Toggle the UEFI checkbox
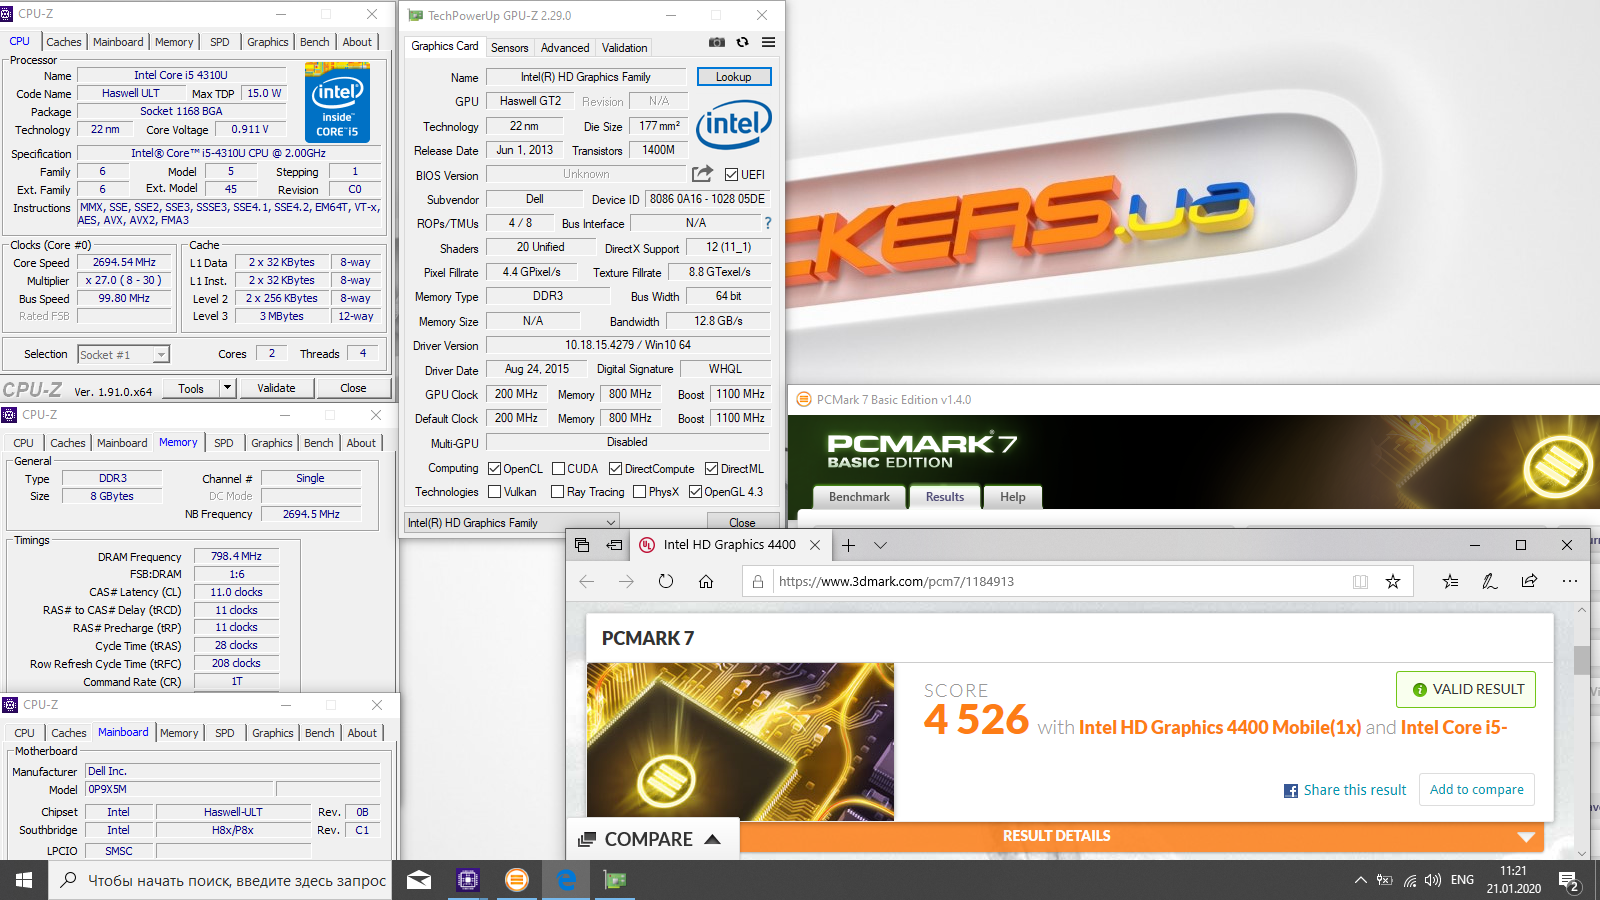 pyautogui.click(x=731, y=174)
